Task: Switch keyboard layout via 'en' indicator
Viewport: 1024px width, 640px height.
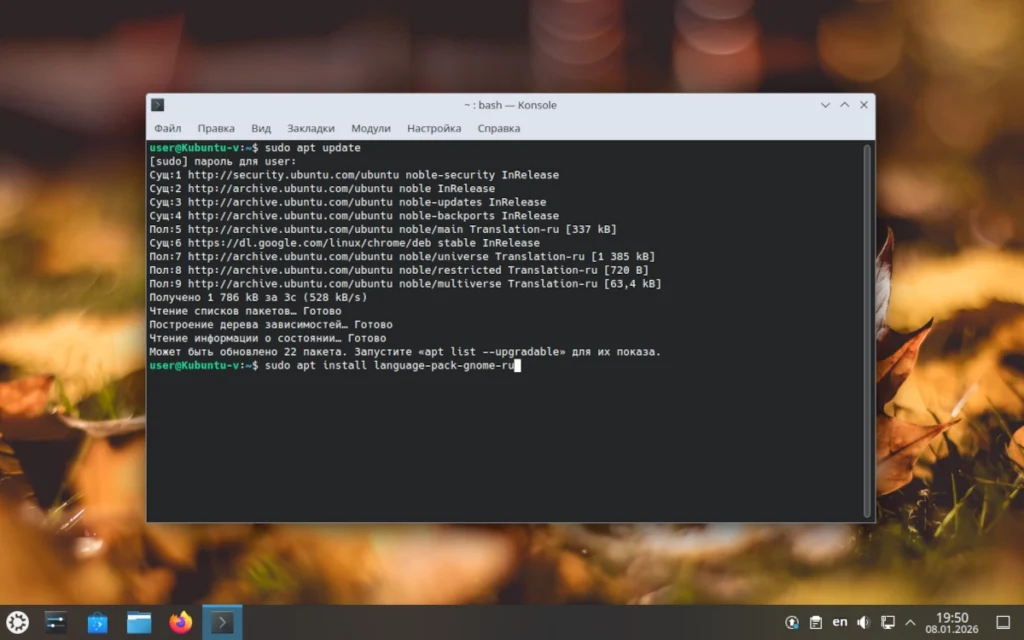Action: tap(840, 622)
